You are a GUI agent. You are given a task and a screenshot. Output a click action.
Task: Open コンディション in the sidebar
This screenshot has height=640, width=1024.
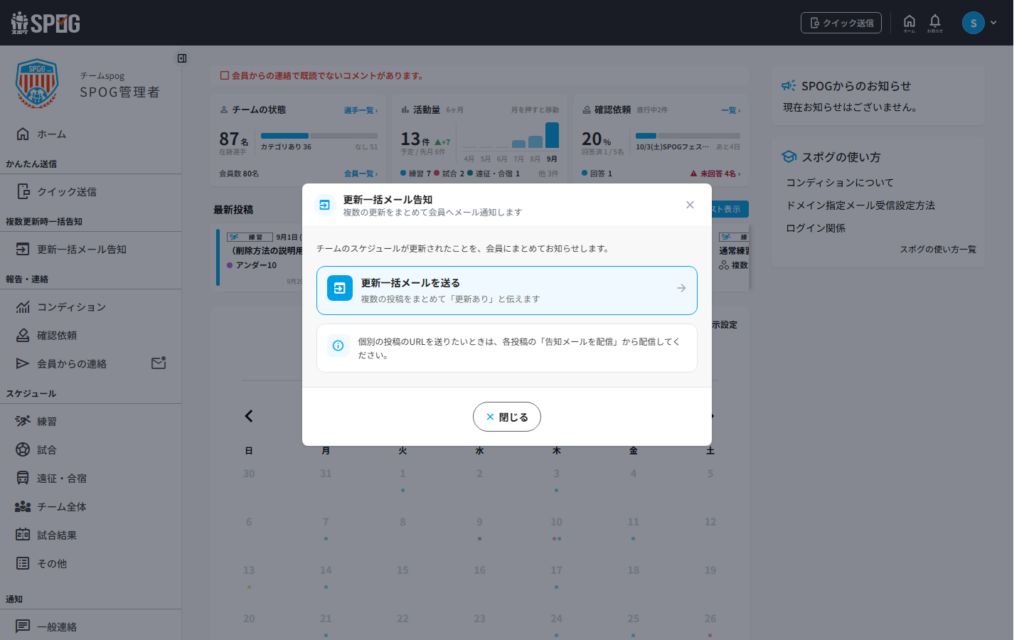tap(90, 306)
